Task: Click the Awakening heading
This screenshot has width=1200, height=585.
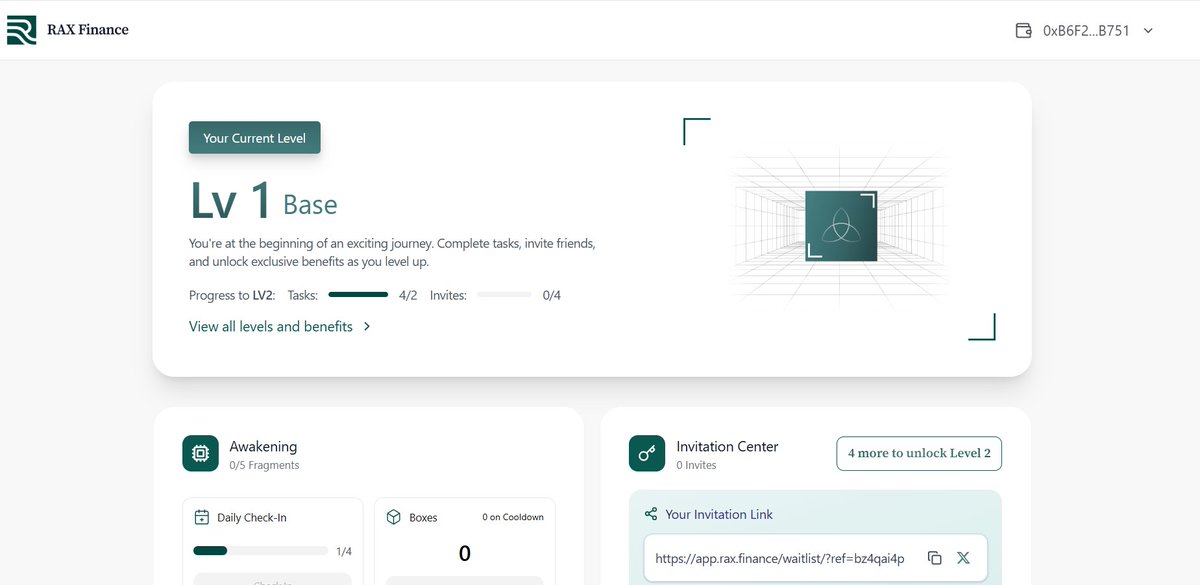Action: (x=263, y=446)
